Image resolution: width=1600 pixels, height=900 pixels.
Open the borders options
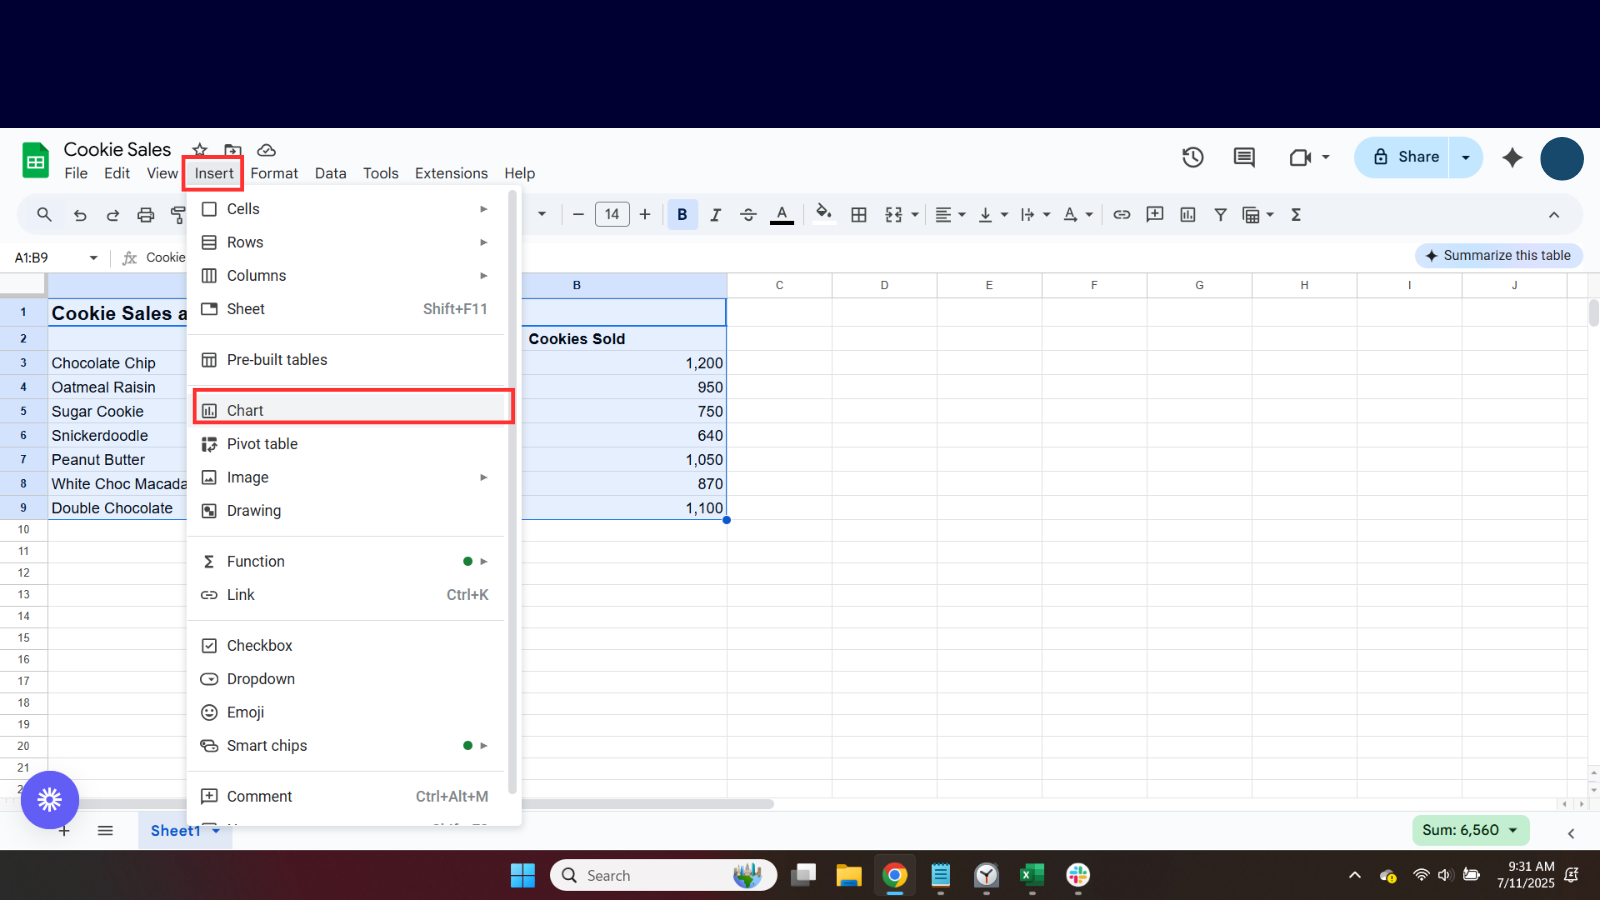[x=859, y=215]
